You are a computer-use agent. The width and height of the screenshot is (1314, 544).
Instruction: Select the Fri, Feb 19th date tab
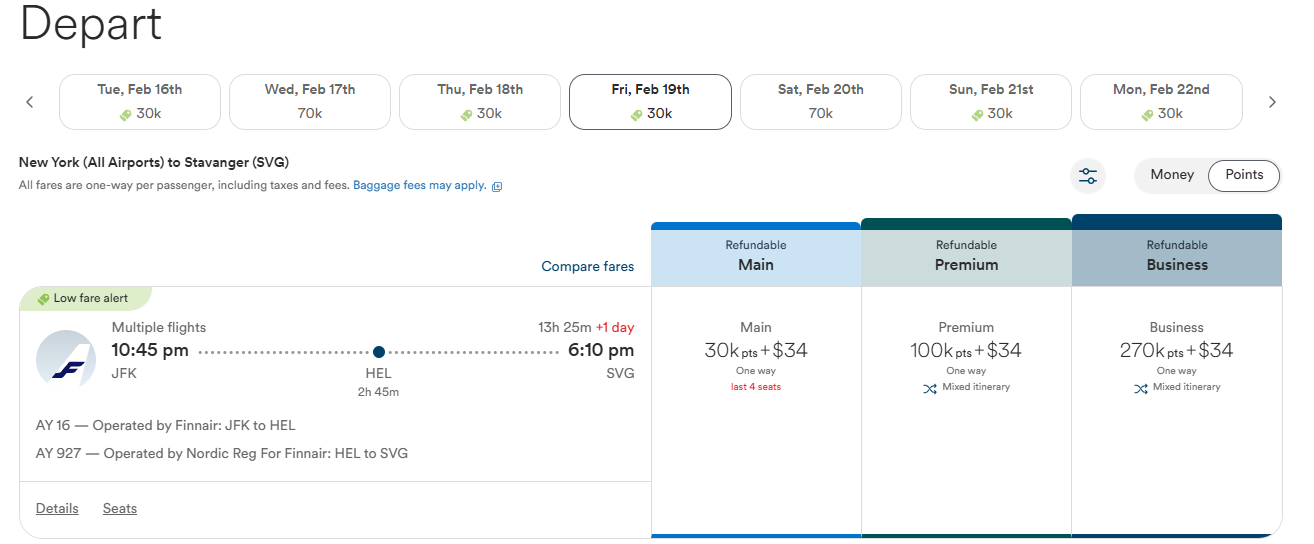pyautogui.click(x=650, y=102)
